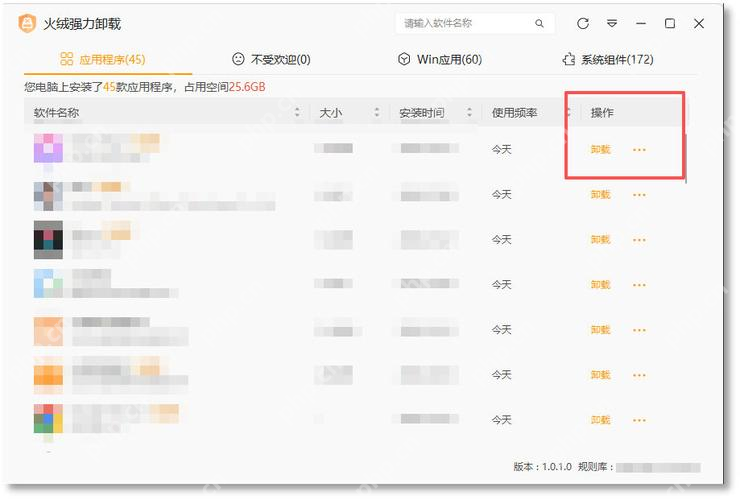The image size is (740, 500).
Task: Click the 45 count in summary text
Action: 109,87
